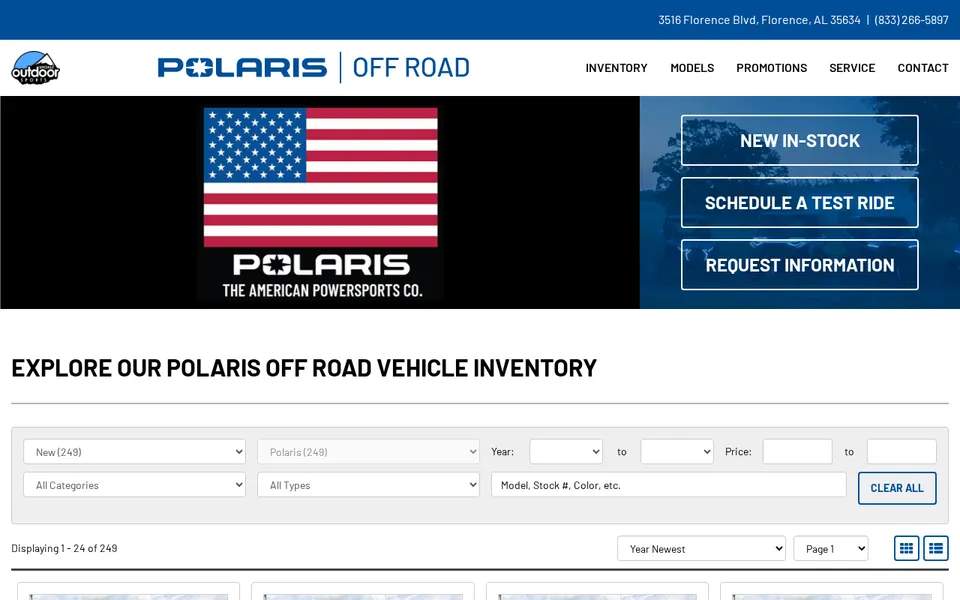960x600 pixels.
Task: Switch to list view layout icon
Action: tap(936, 548)
